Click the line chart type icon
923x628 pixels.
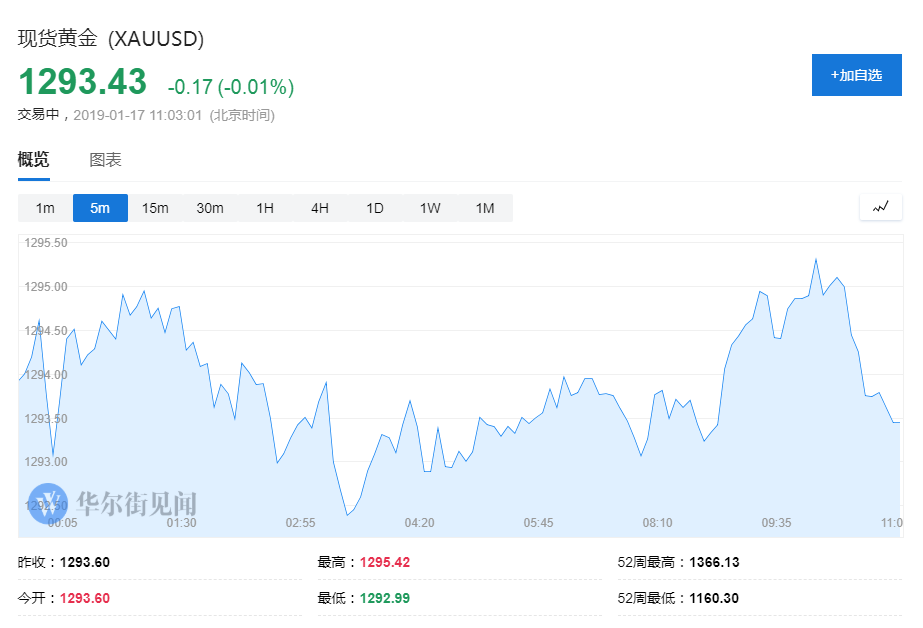(880, 207)
